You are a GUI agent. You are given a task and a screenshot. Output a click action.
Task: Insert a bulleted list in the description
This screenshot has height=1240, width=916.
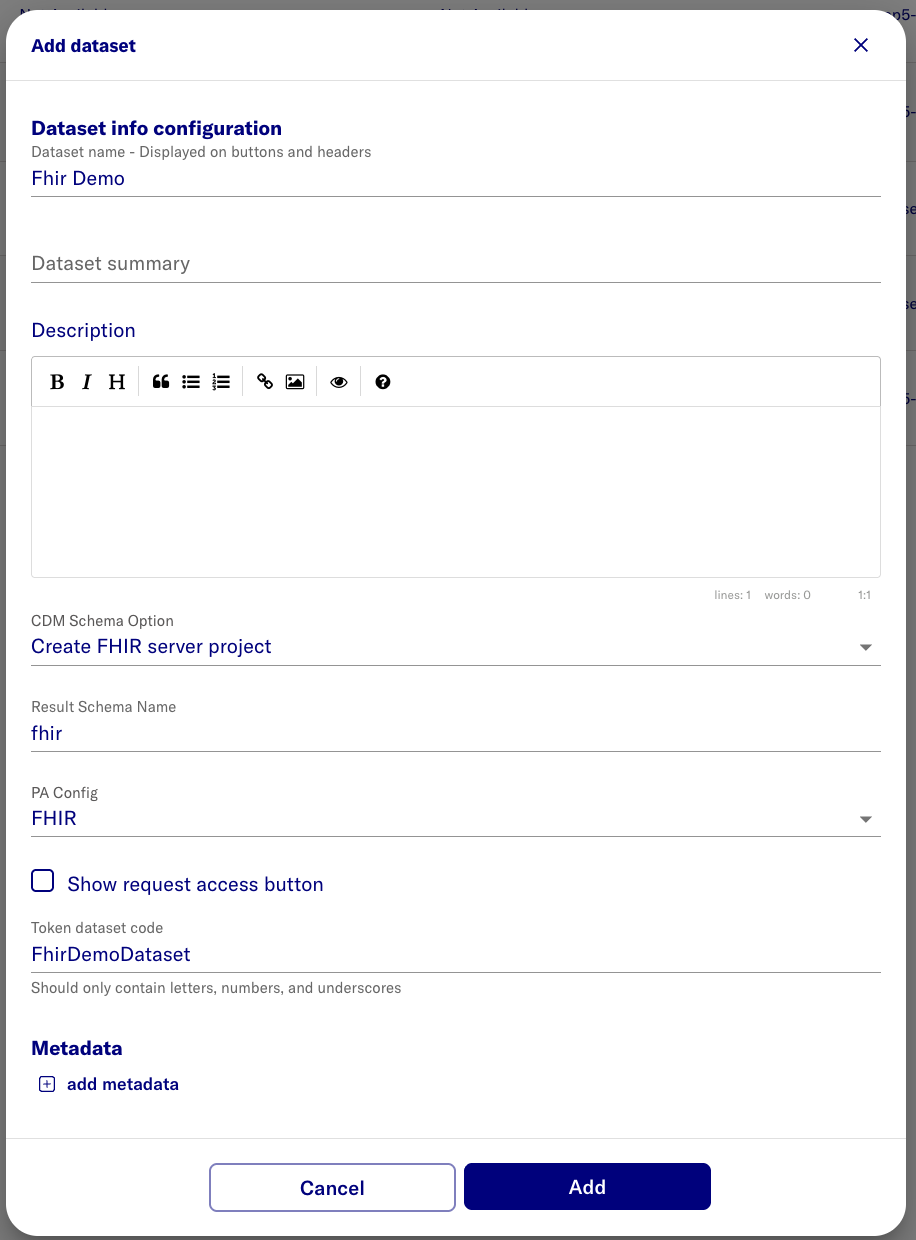coord(190,381)
